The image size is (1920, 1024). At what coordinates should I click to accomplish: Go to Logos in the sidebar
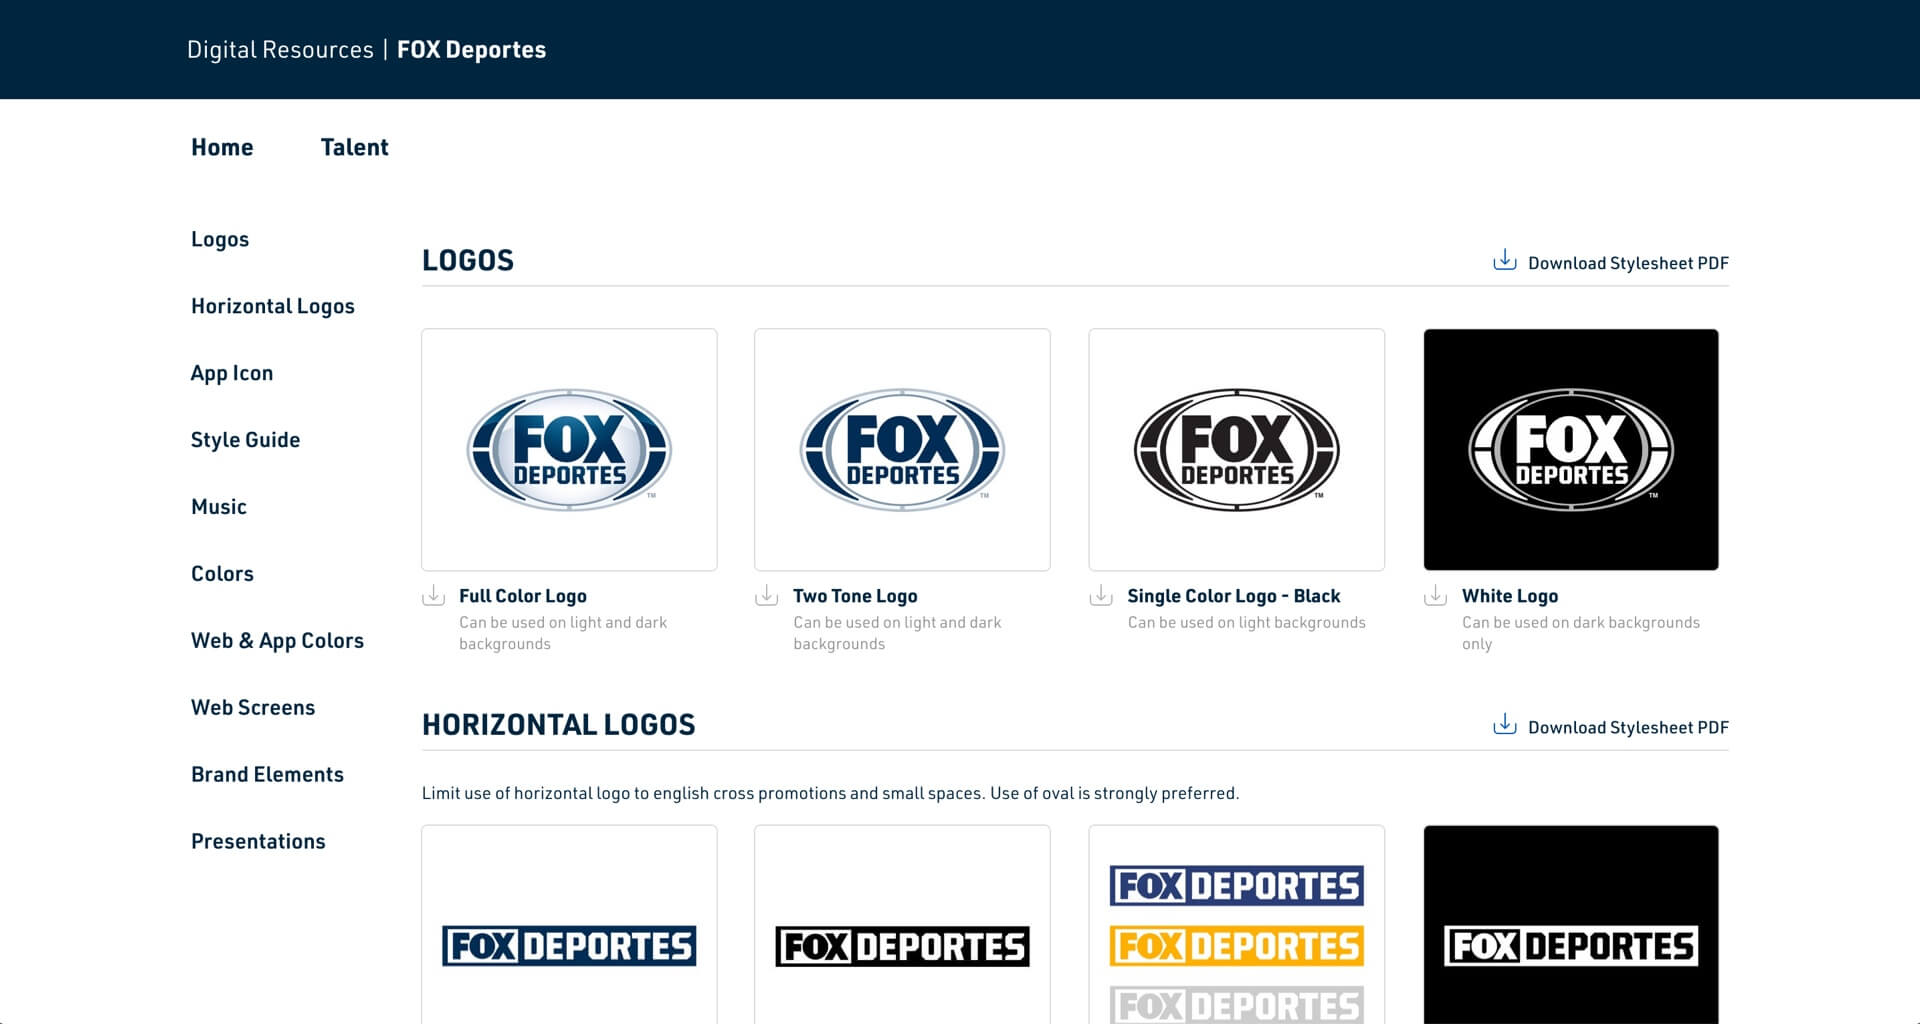coord(220,240)
